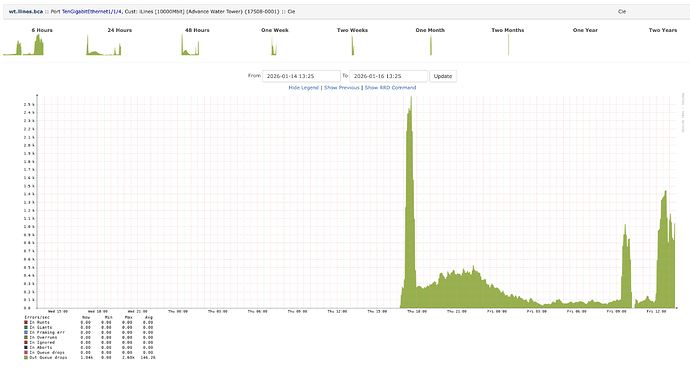Image resolution: width=690 pixels, height=370 pixels.
Task: Click the pink In Queue drops legend swatch
Action: (x=26, y=352)
